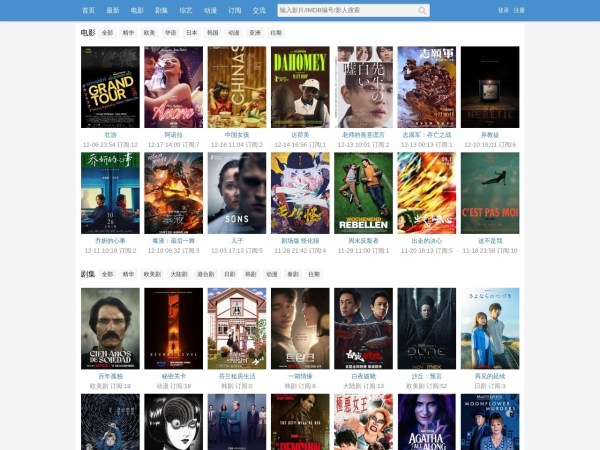Open the Grand Tour movie poster
This screenshot has height=450, width=600.
point(110,87)
